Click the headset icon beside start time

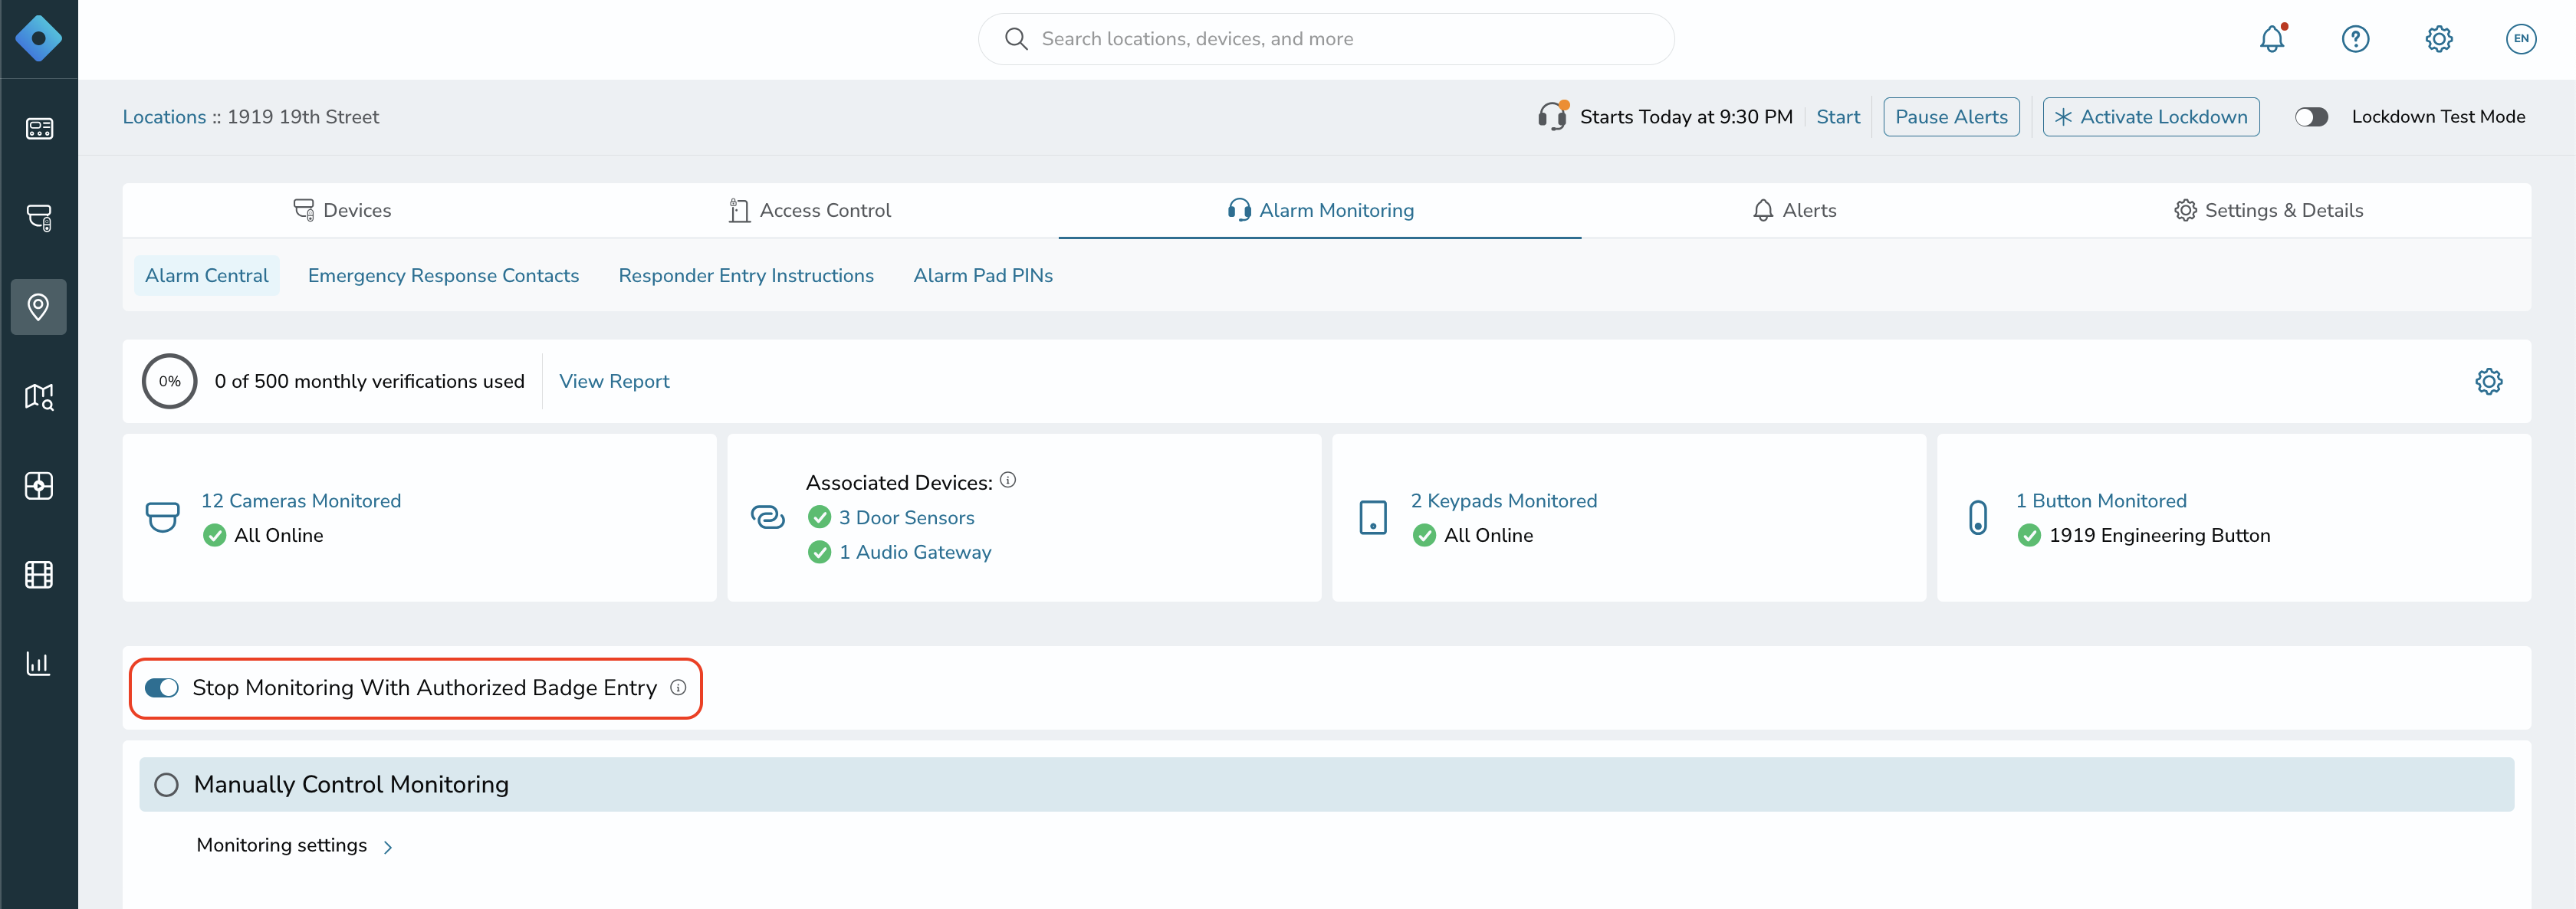point(1553,116)
